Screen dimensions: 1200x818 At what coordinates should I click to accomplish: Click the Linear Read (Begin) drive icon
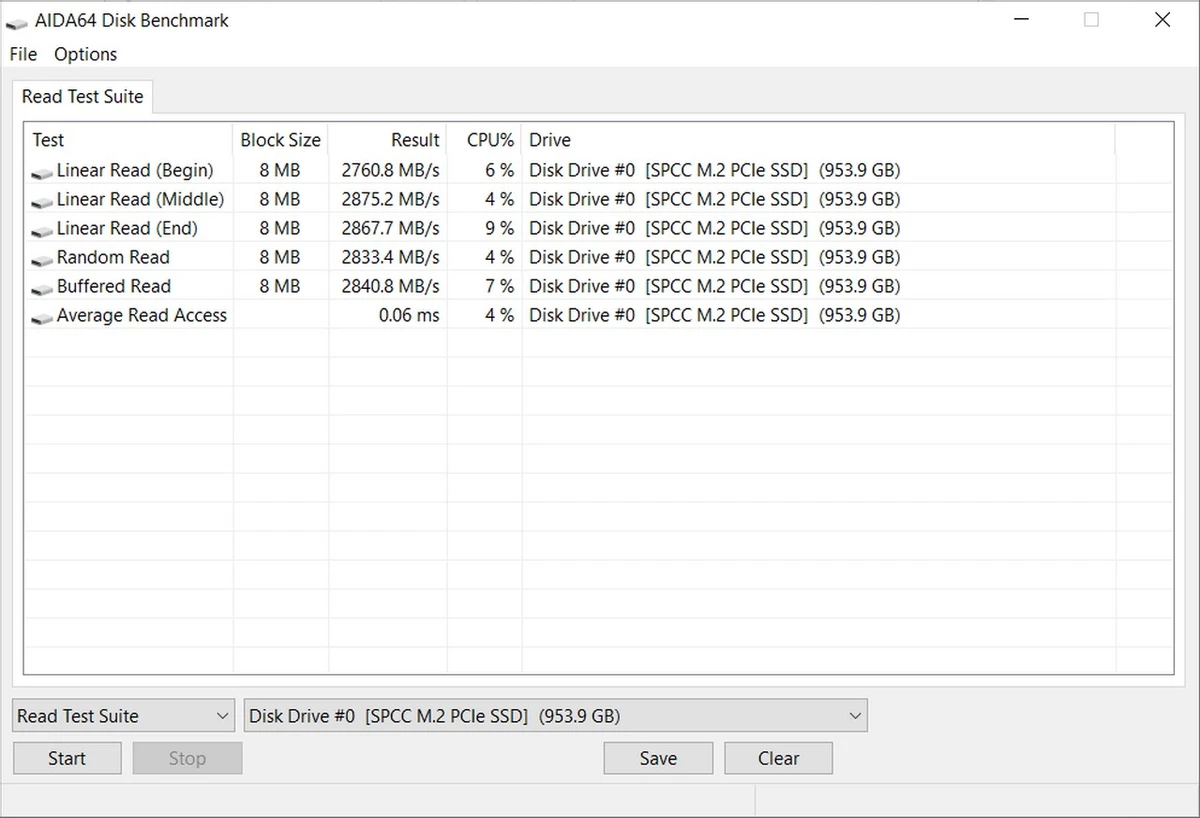pyautogui.click(x=42, y=172)
